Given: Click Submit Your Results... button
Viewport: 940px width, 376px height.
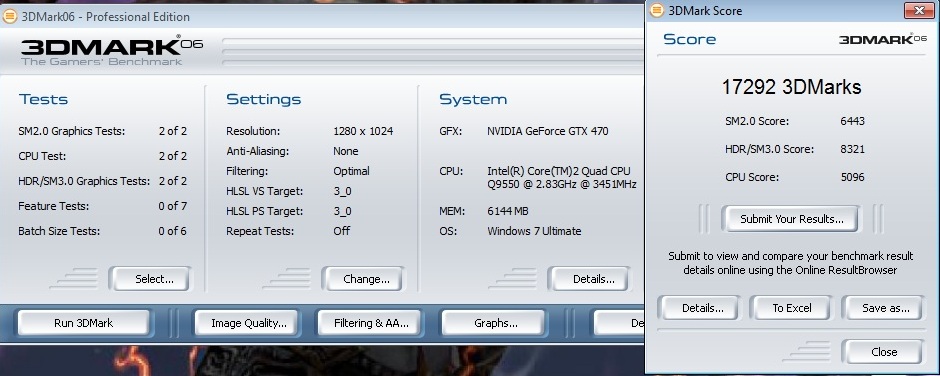Looking at the screenshot, I should point(791,219).
